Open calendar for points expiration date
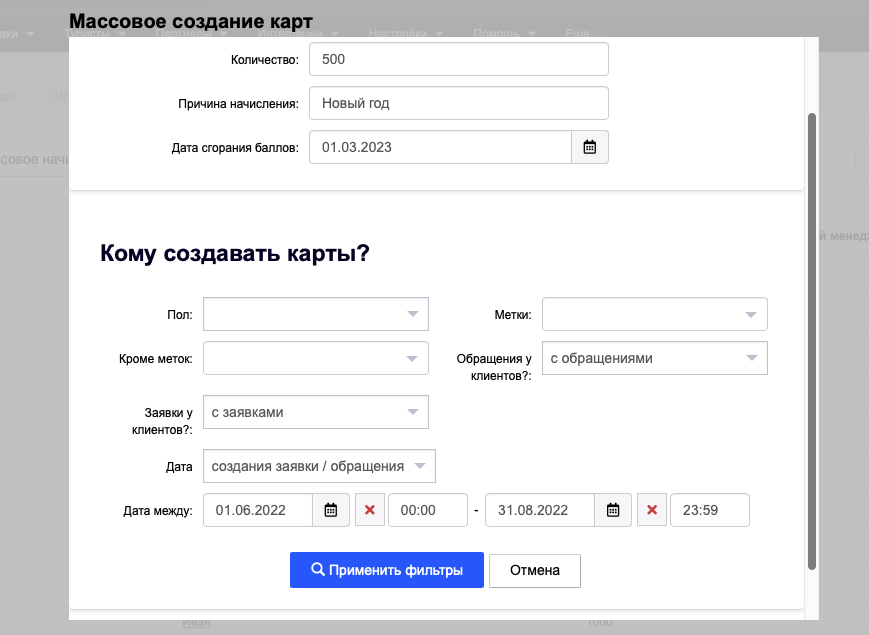The width and height of the screenshot is (869, 635). (x=590, y=147)
